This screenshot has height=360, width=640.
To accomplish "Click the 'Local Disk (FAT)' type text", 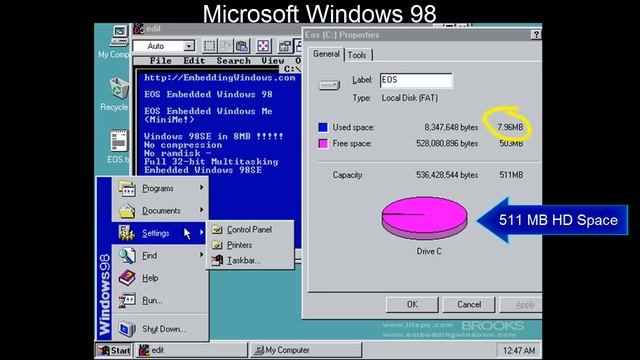I will 410,98.
